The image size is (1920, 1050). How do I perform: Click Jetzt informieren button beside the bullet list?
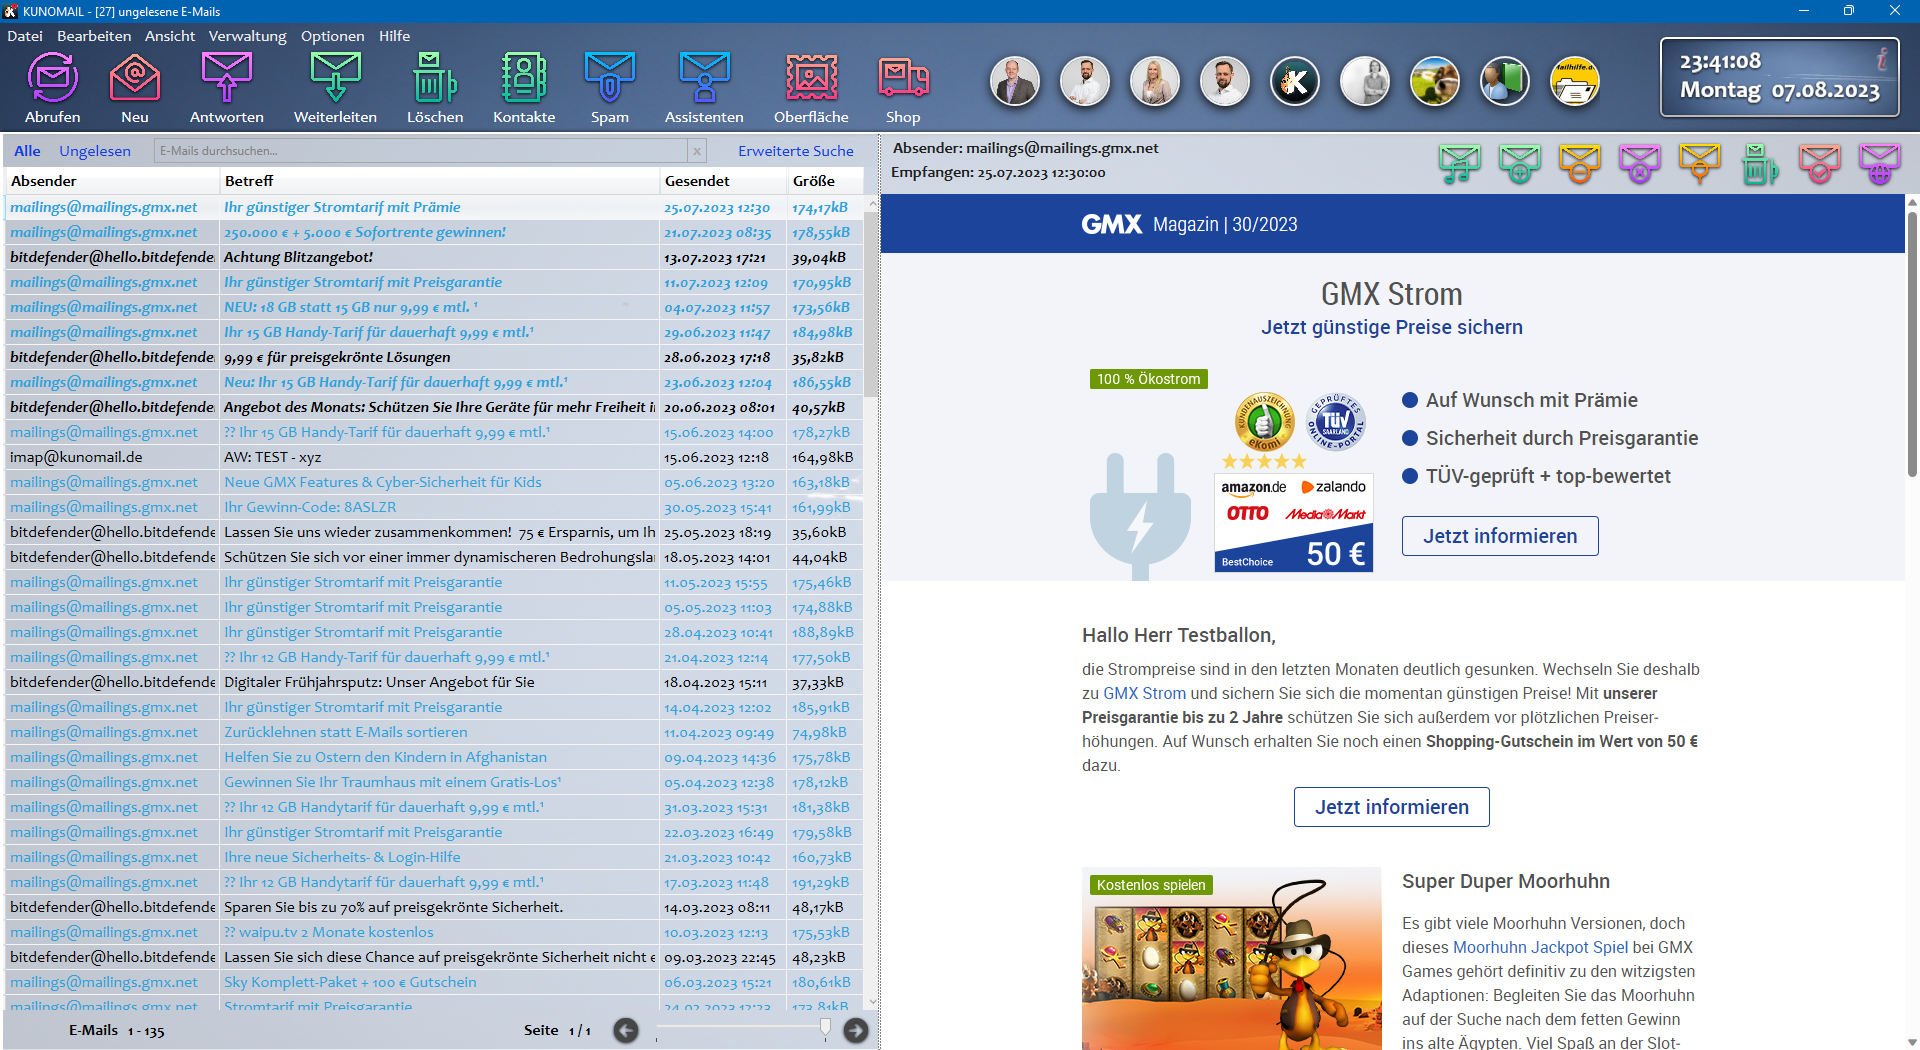pyautogui.click(x=1500, y=536)
